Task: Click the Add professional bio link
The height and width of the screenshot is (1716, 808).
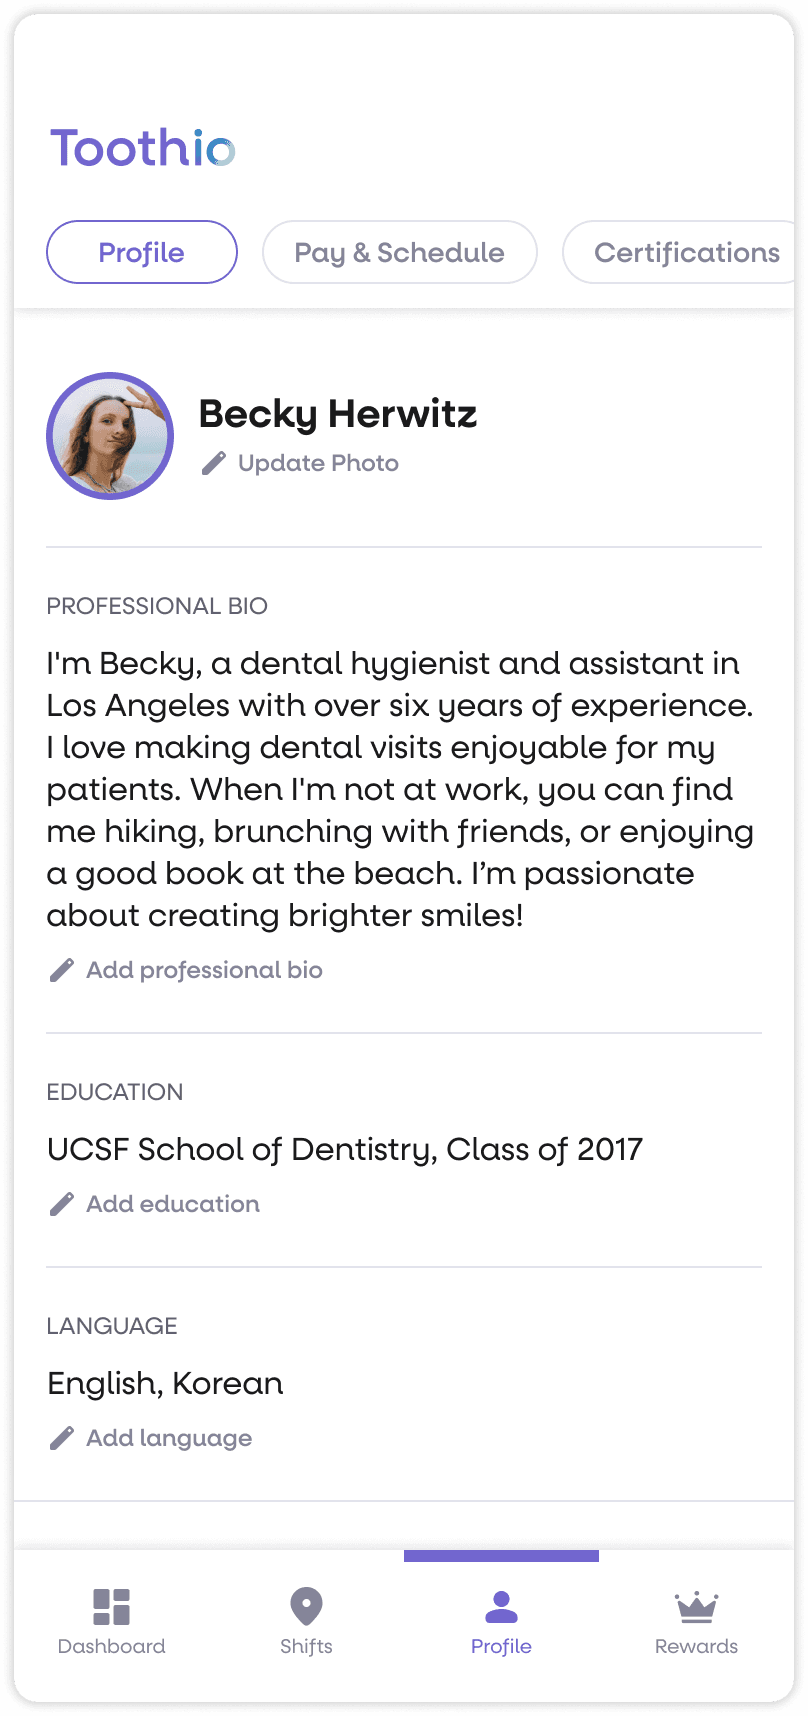Action: (204, 970)
